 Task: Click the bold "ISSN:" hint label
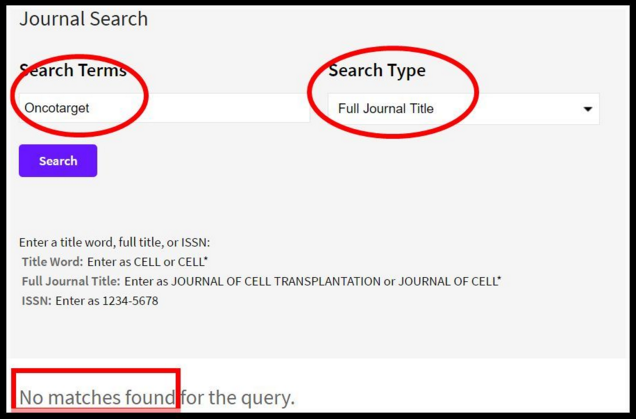pyautogui.click(x=36, y=300)
